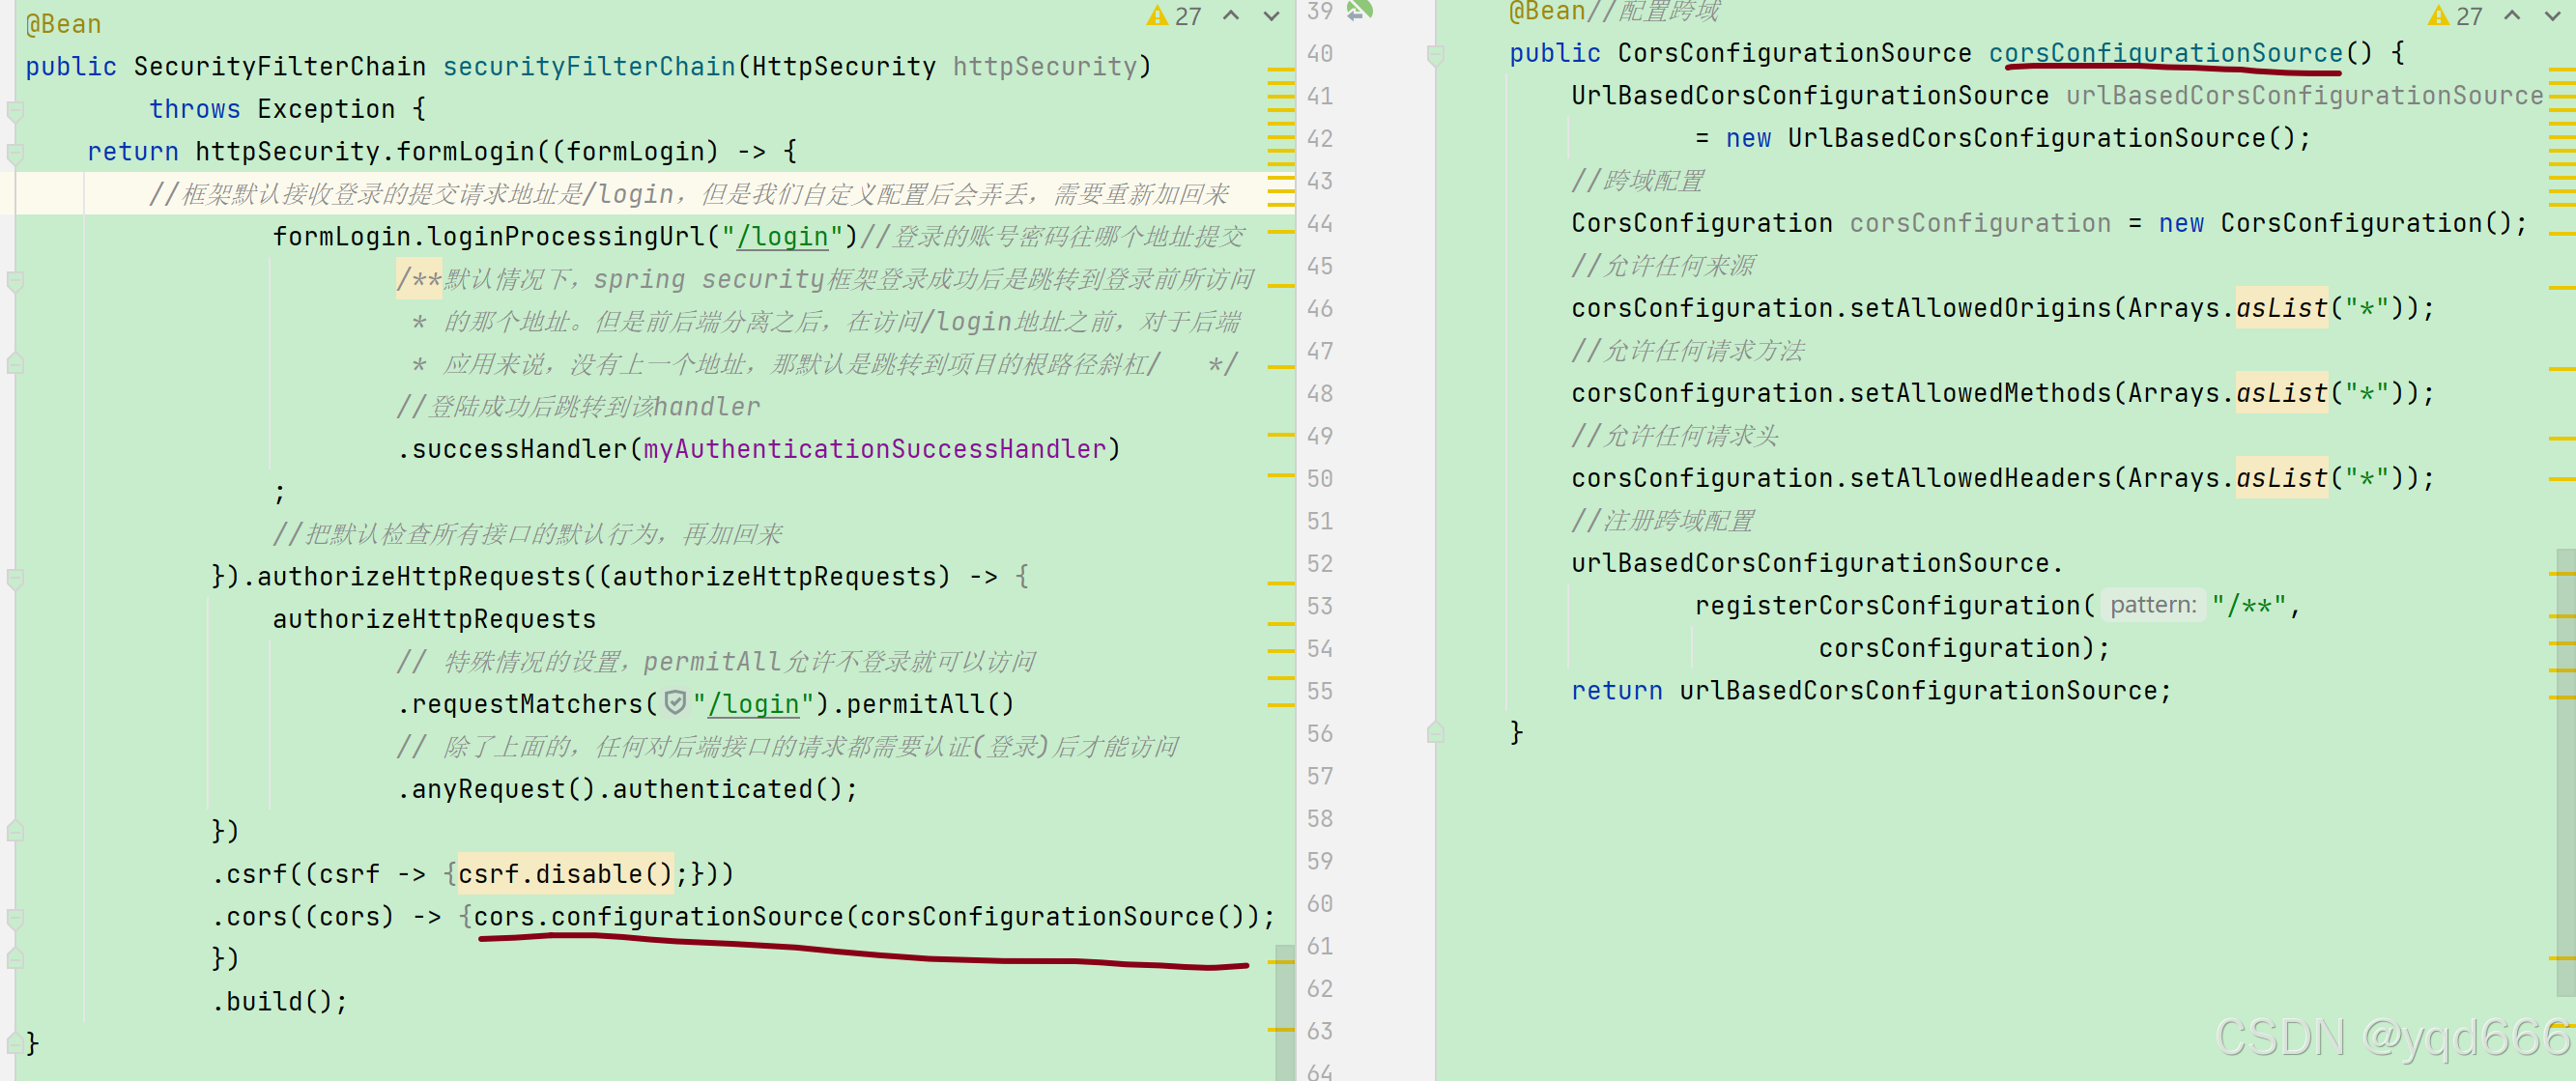Jump to next problem in right editor
The height and width of the screenshot is (1081, 2576).
[x=2551, y=16]
